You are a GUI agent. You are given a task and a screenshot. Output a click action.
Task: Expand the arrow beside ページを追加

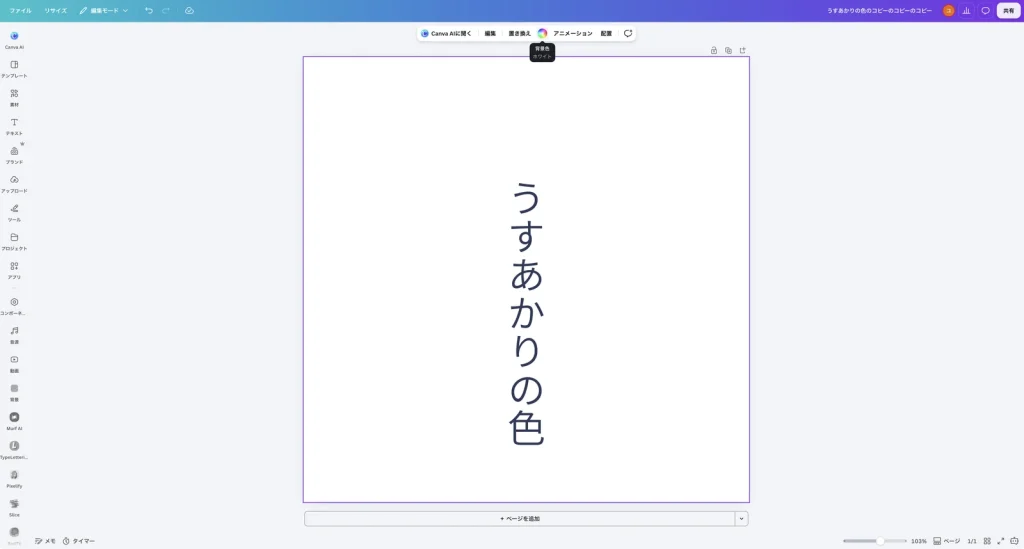point(741,519)
